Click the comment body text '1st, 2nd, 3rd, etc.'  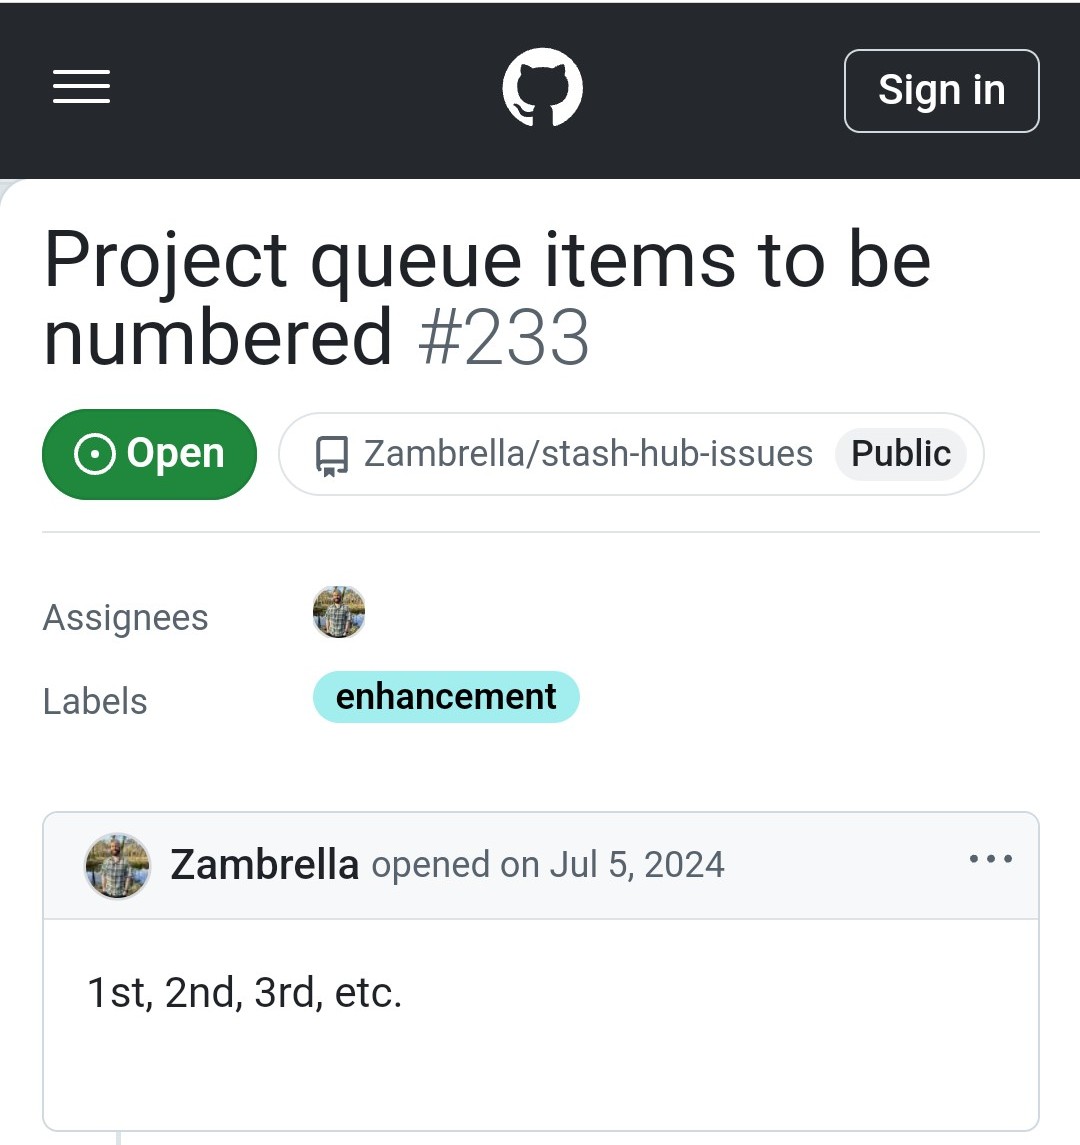pos(245,993)
